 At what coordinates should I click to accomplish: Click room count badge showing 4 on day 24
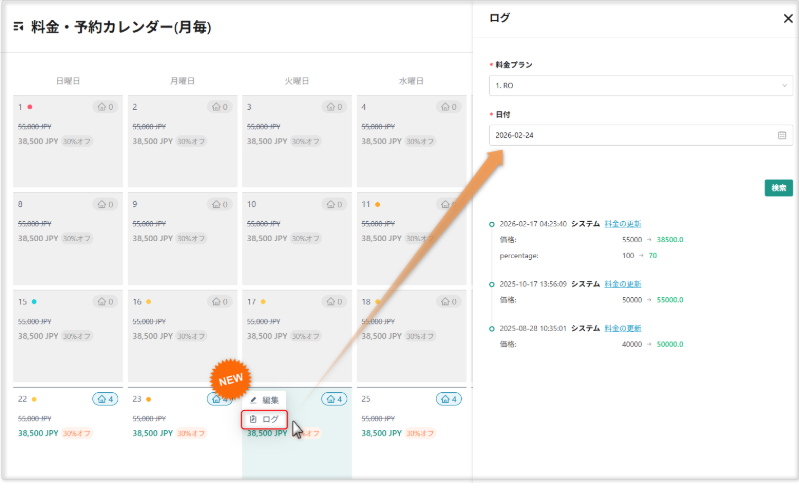coord(334,399)
